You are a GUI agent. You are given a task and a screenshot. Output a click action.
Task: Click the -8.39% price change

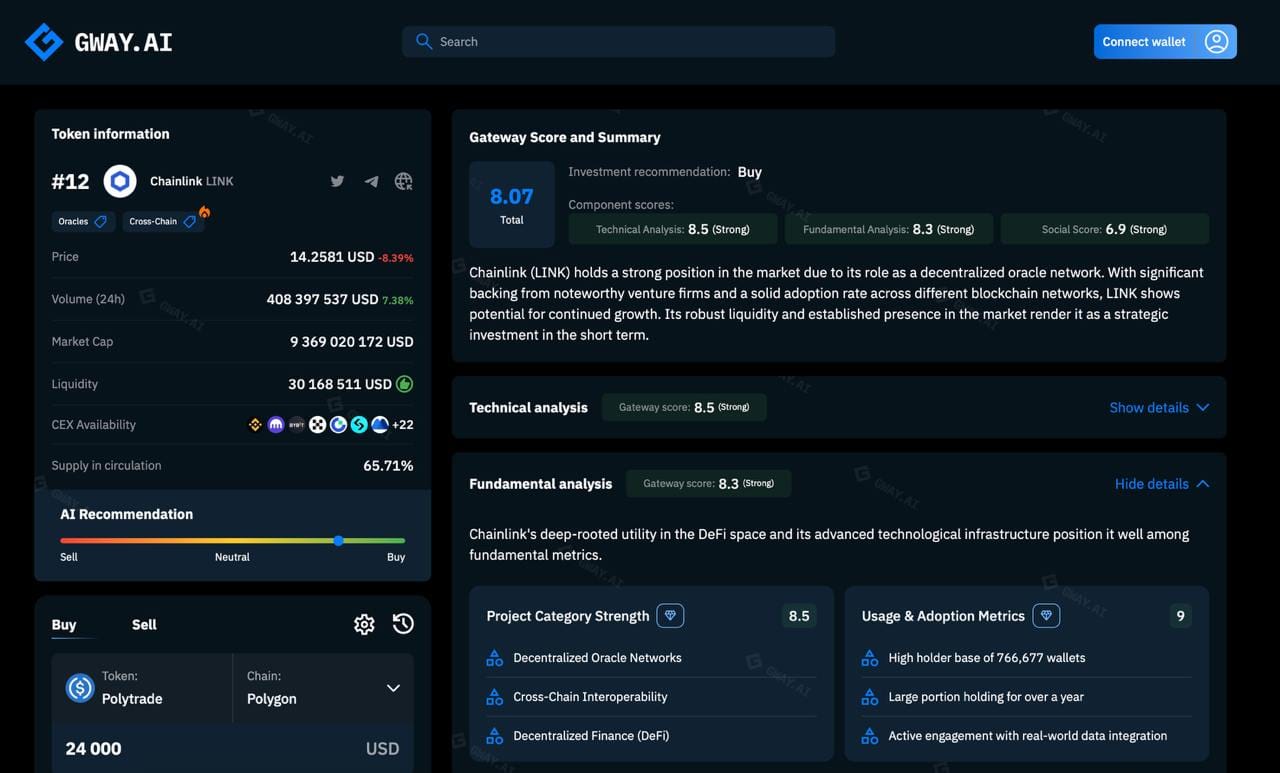click(396, 258)
